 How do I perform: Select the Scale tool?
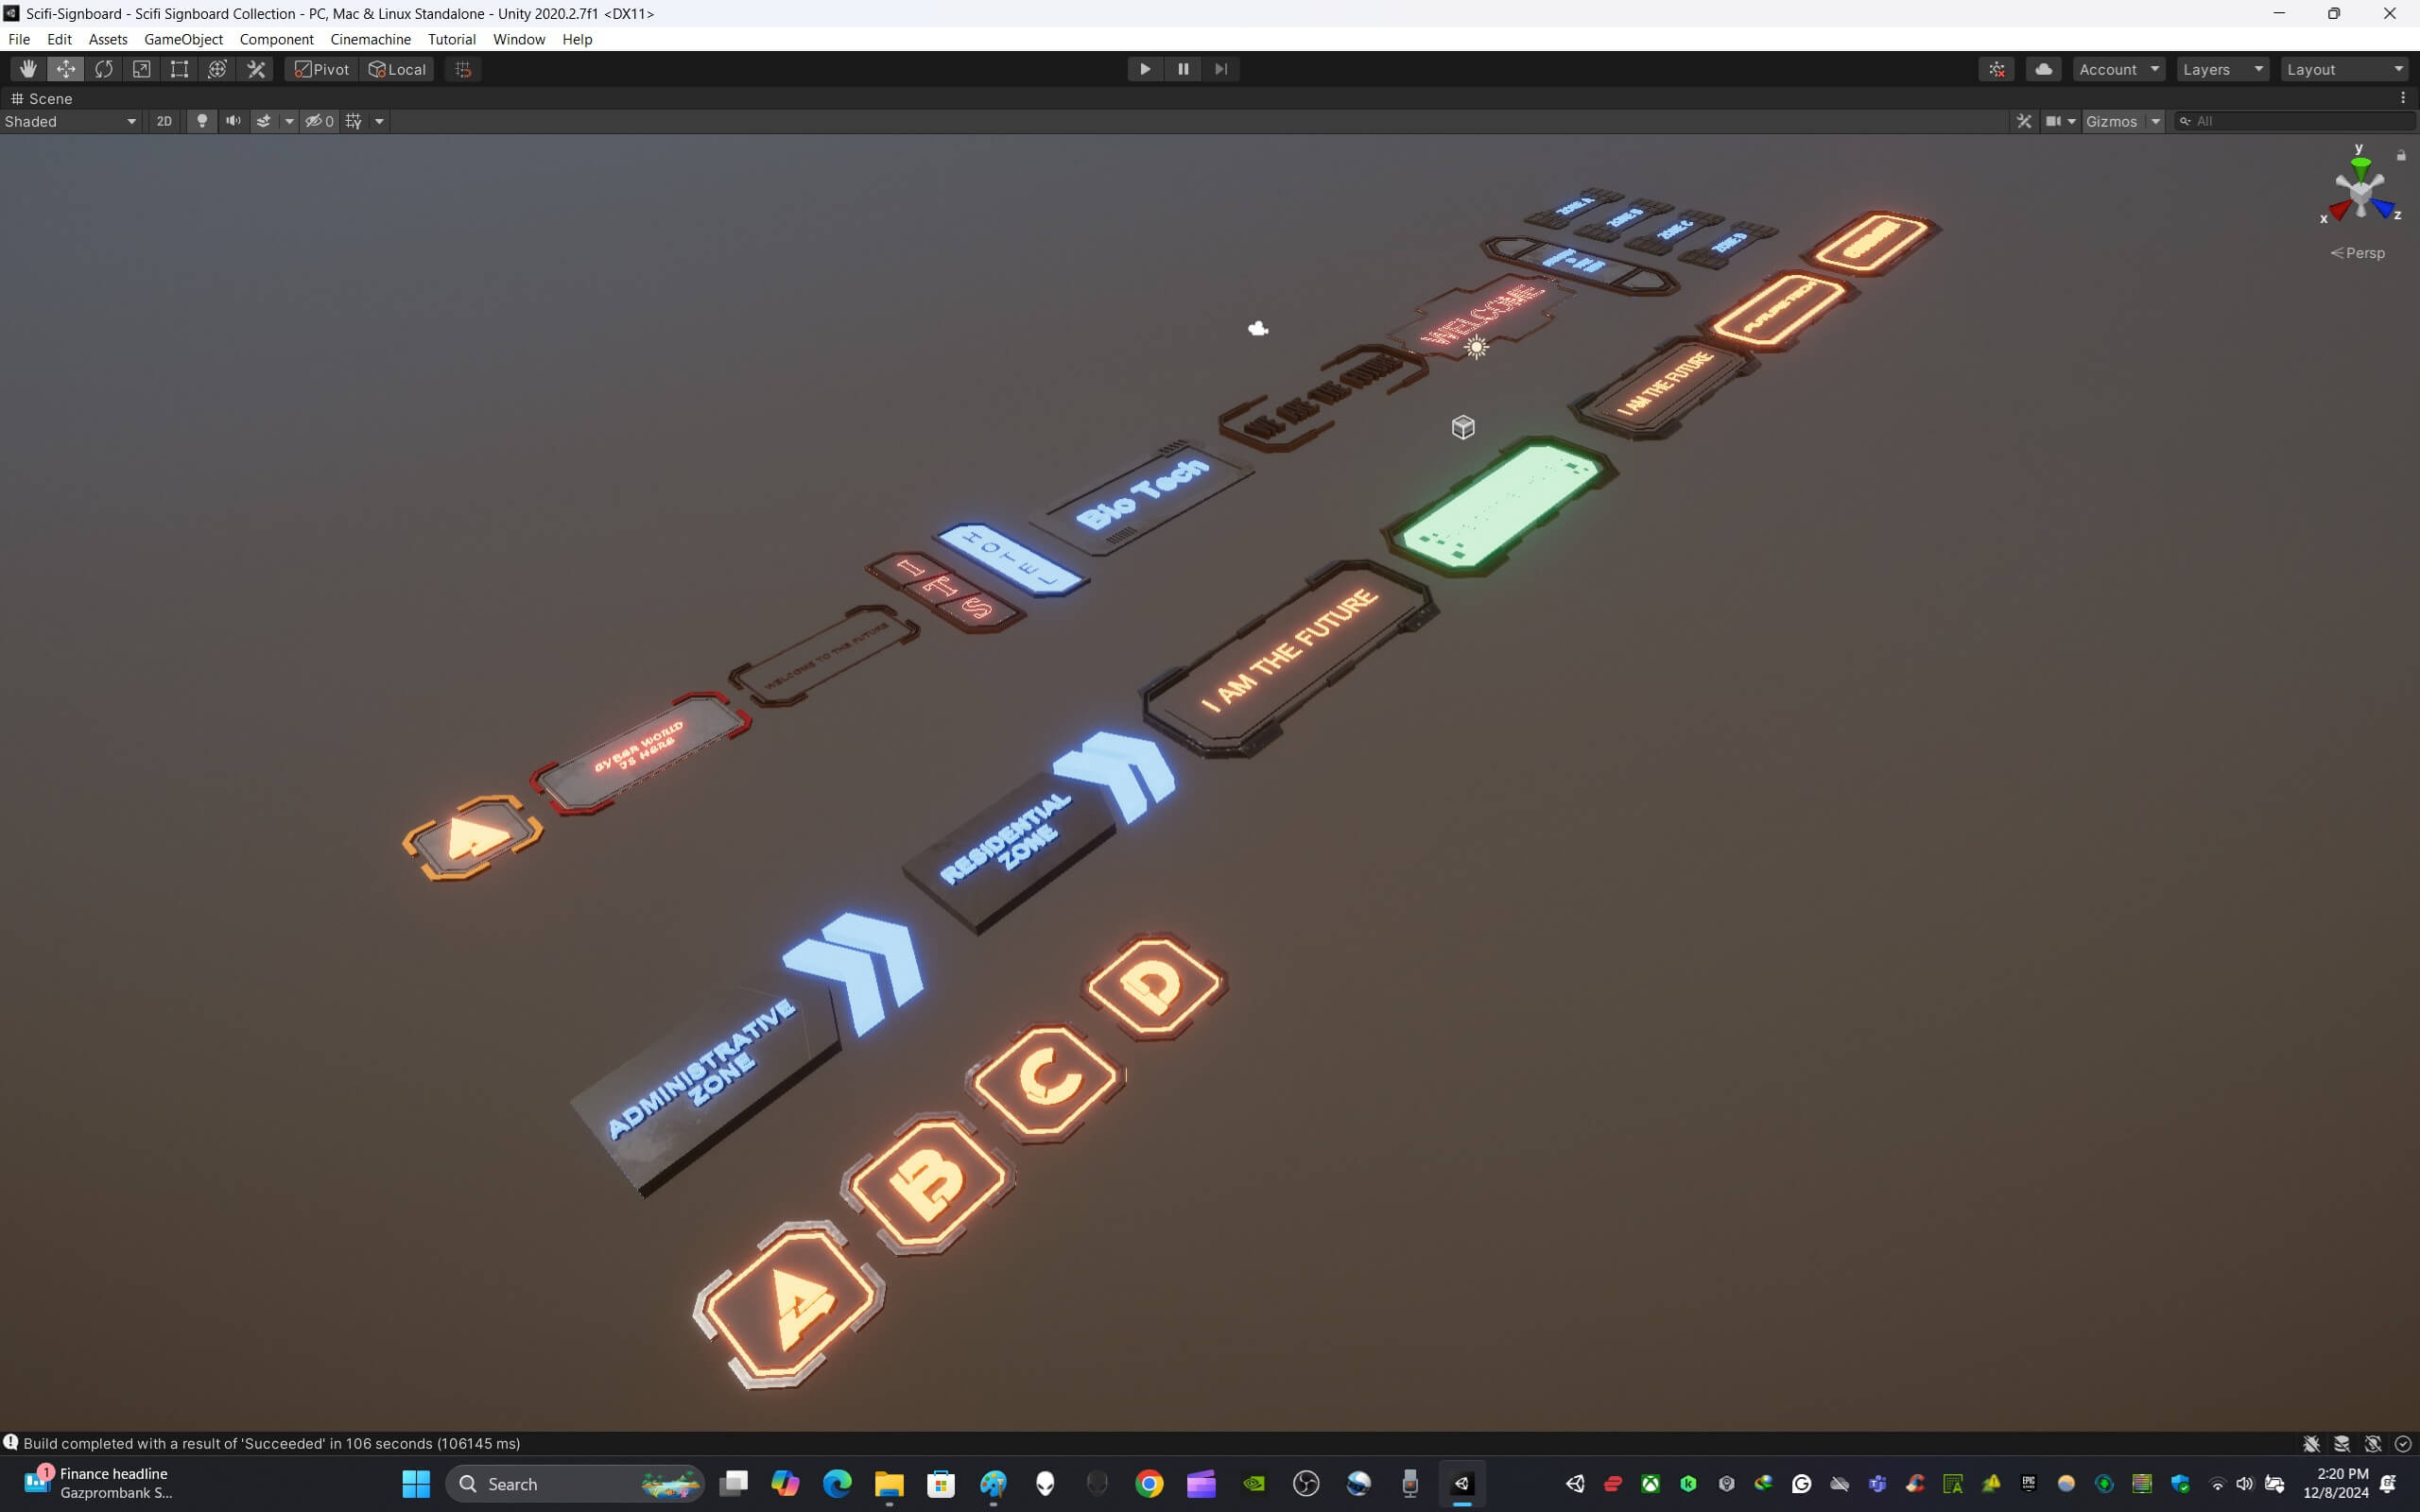point(142,69)
